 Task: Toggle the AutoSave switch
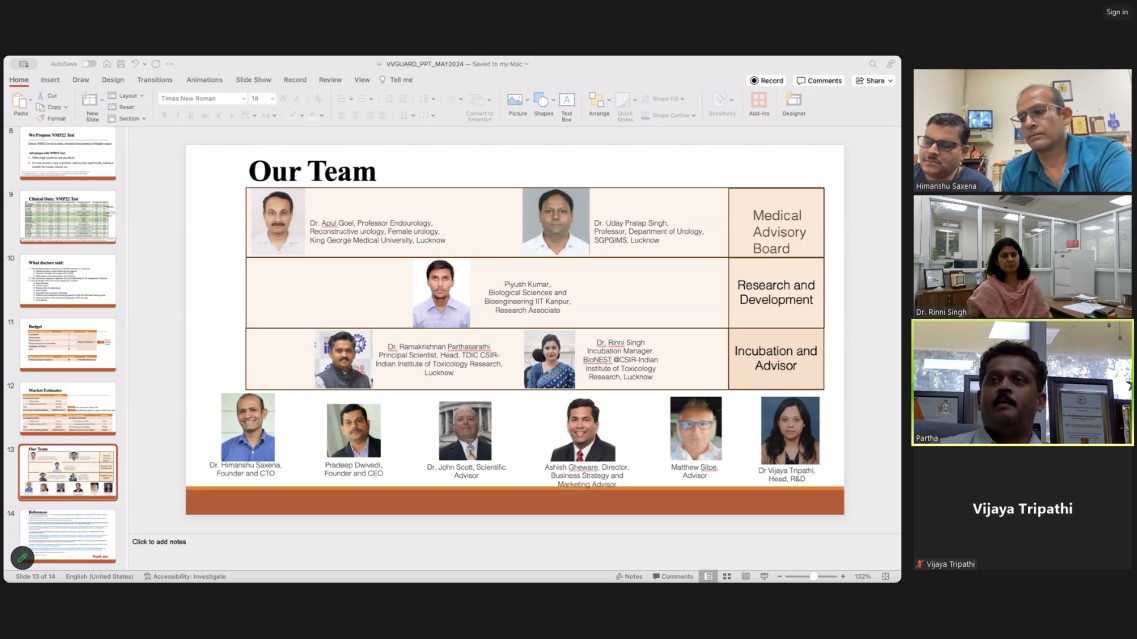89,64
